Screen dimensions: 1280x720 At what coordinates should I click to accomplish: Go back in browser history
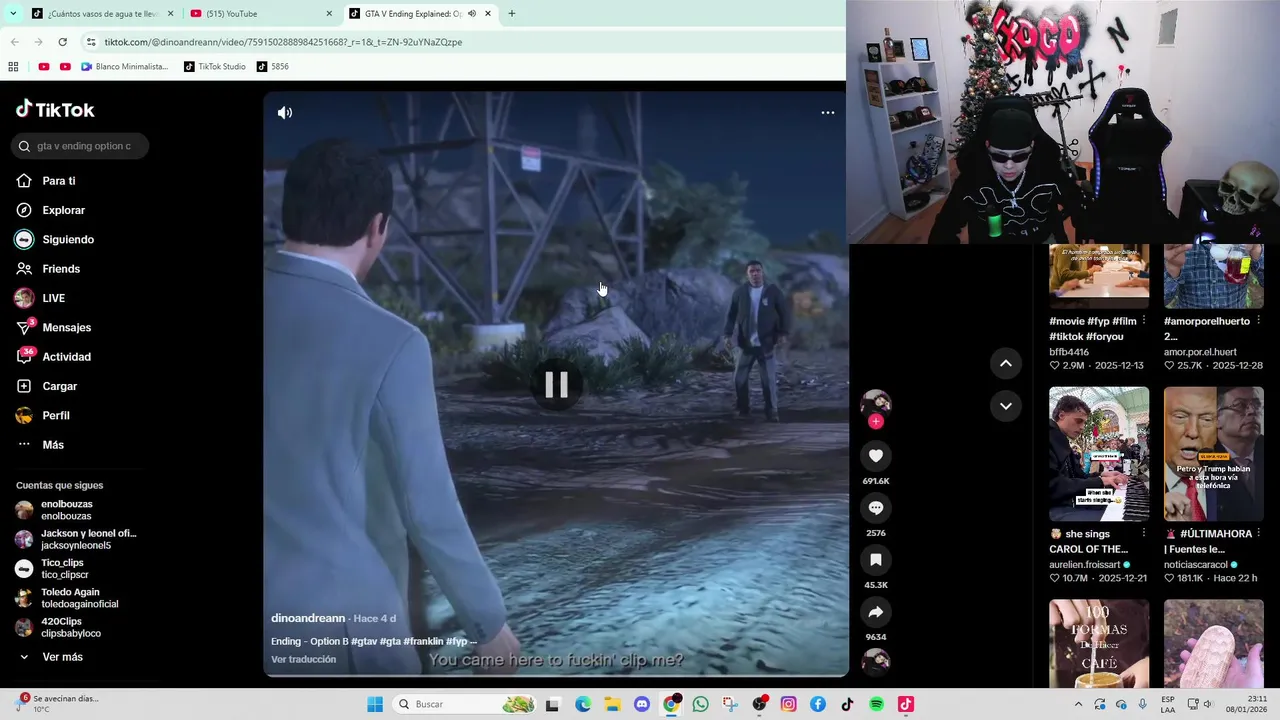pos(14,42)
